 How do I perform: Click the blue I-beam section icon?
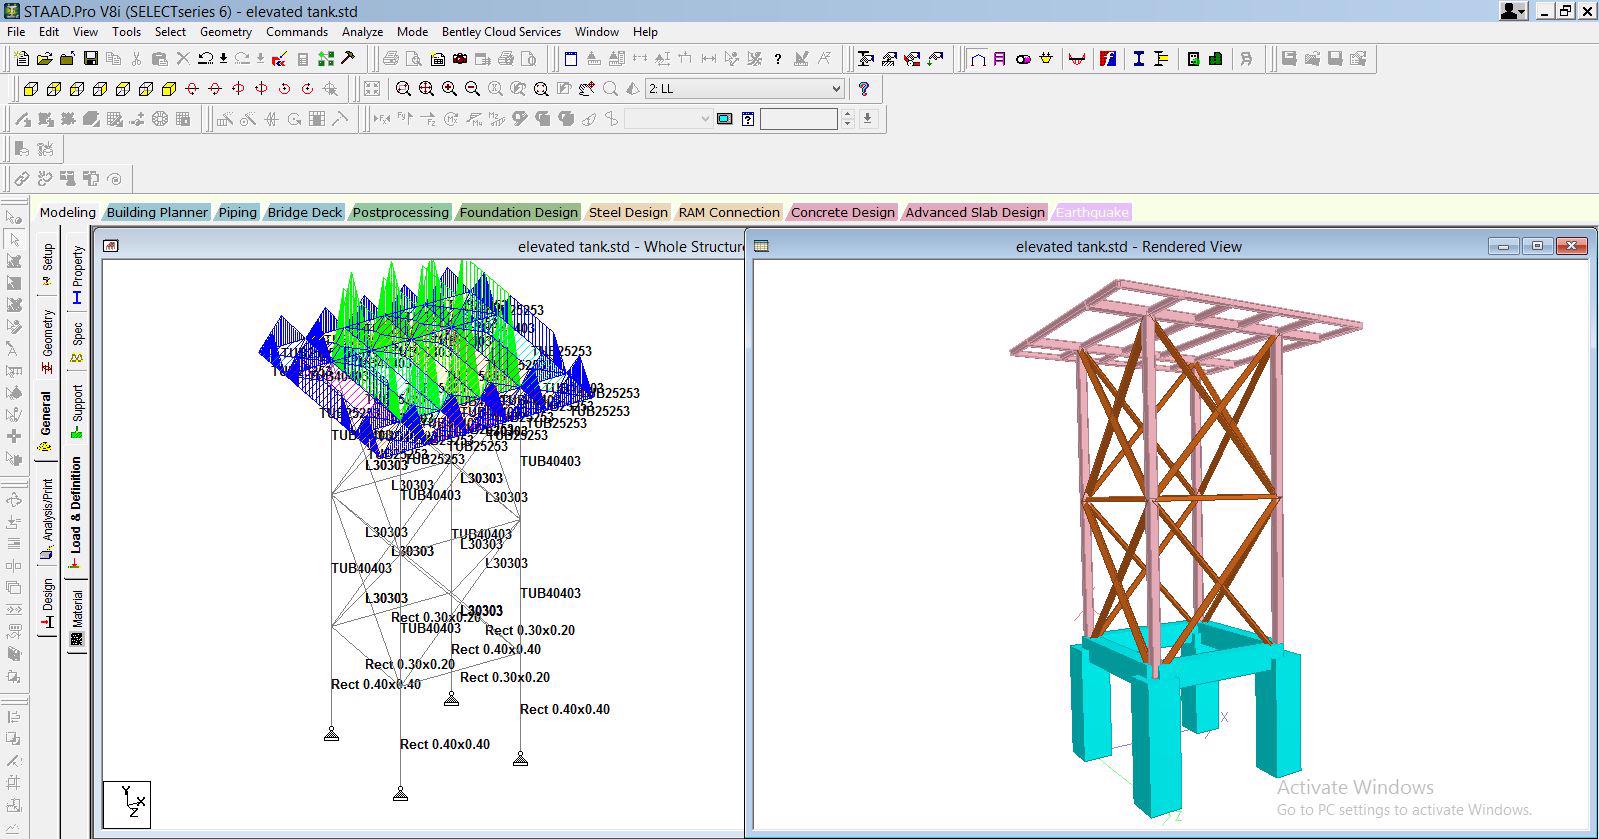pos(1138,59)
